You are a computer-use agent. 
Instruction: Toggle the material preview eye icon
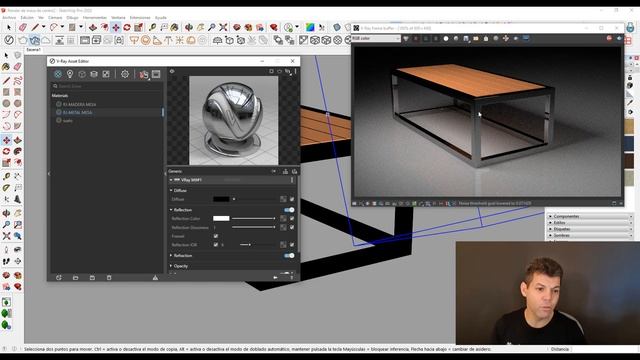[x=172, y=71]
